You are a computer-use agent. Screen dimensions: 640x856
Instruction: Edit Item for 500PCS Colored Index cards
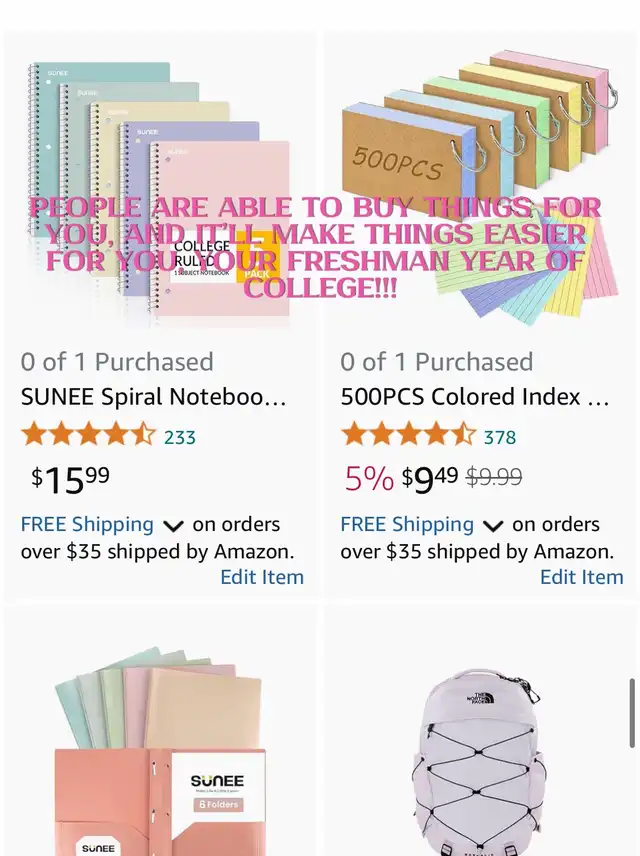(582, 577)
